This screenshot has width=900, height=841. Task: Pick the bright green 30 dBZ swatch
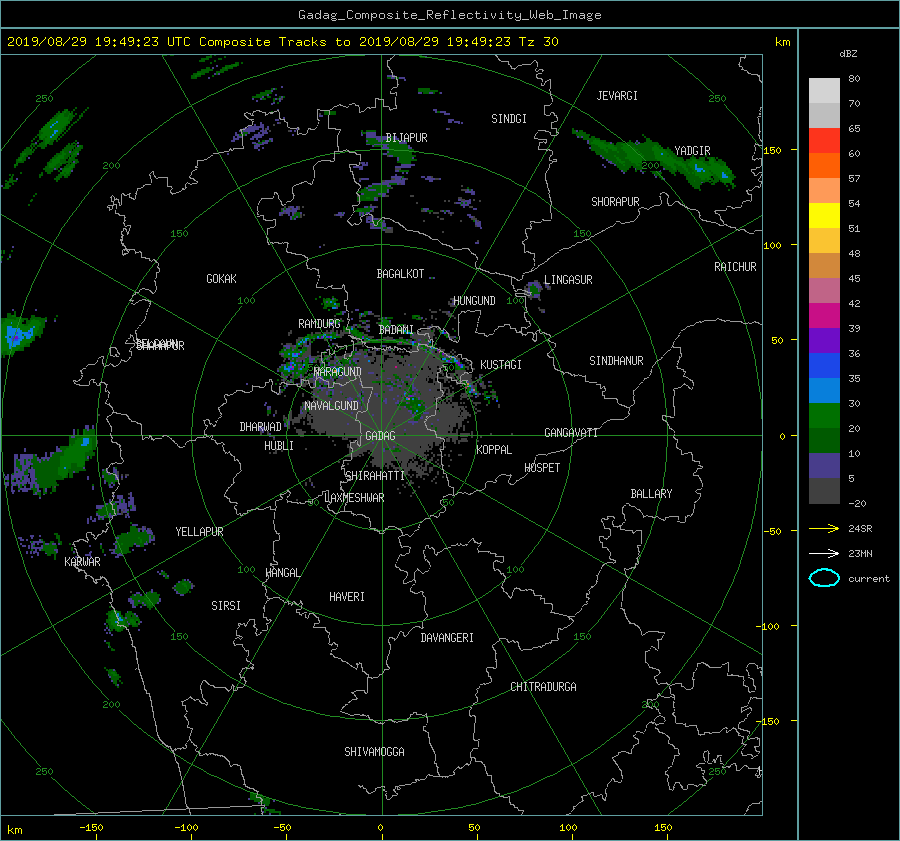[x=824, y=416]
